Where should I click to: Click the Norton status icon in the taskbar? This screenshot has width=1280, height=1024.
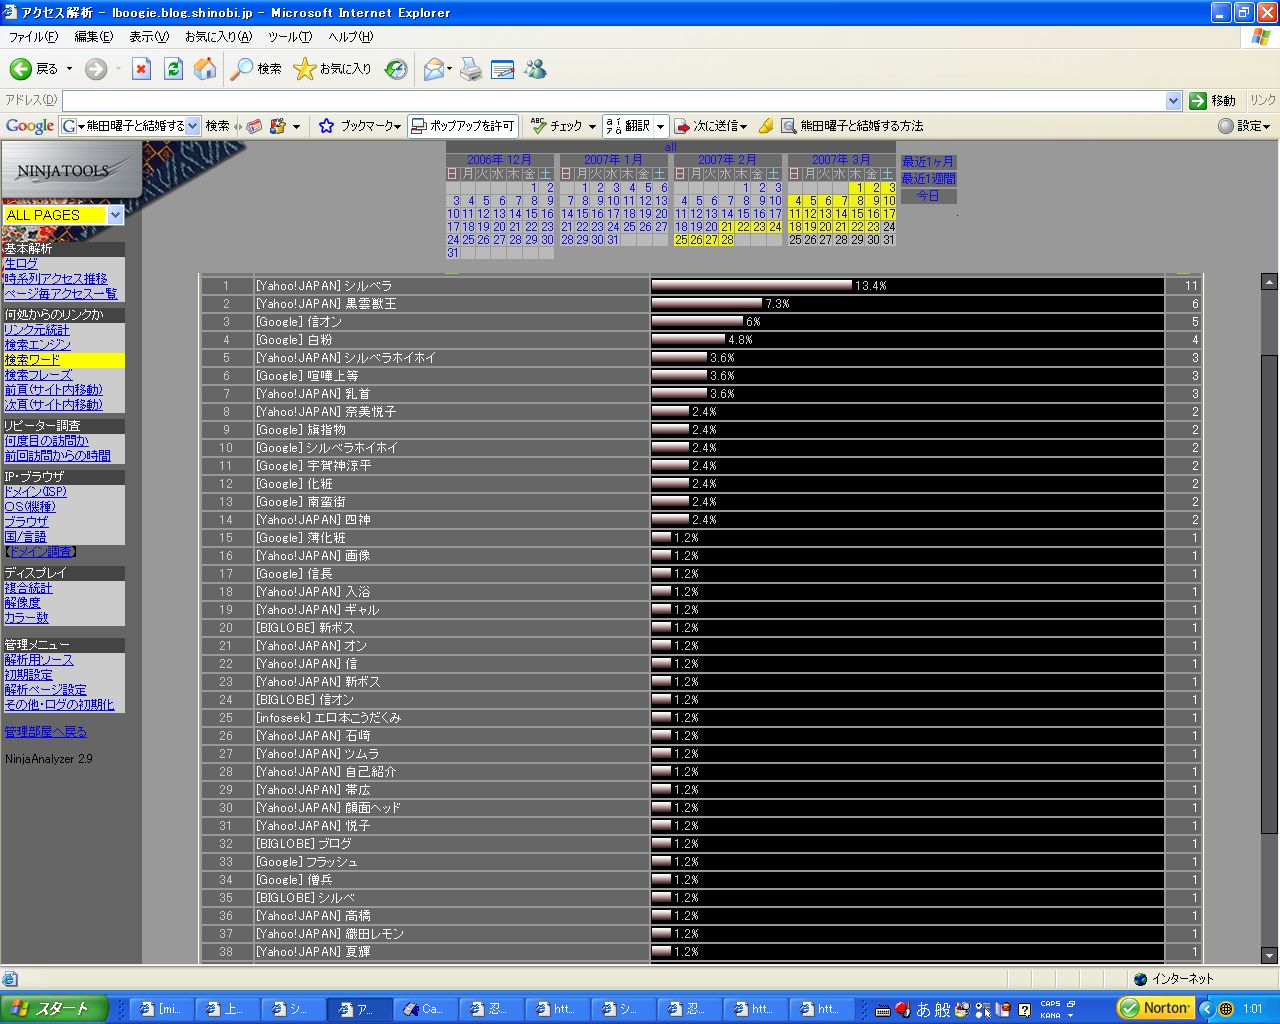pyautogui.click(x=1154, y=1008)
